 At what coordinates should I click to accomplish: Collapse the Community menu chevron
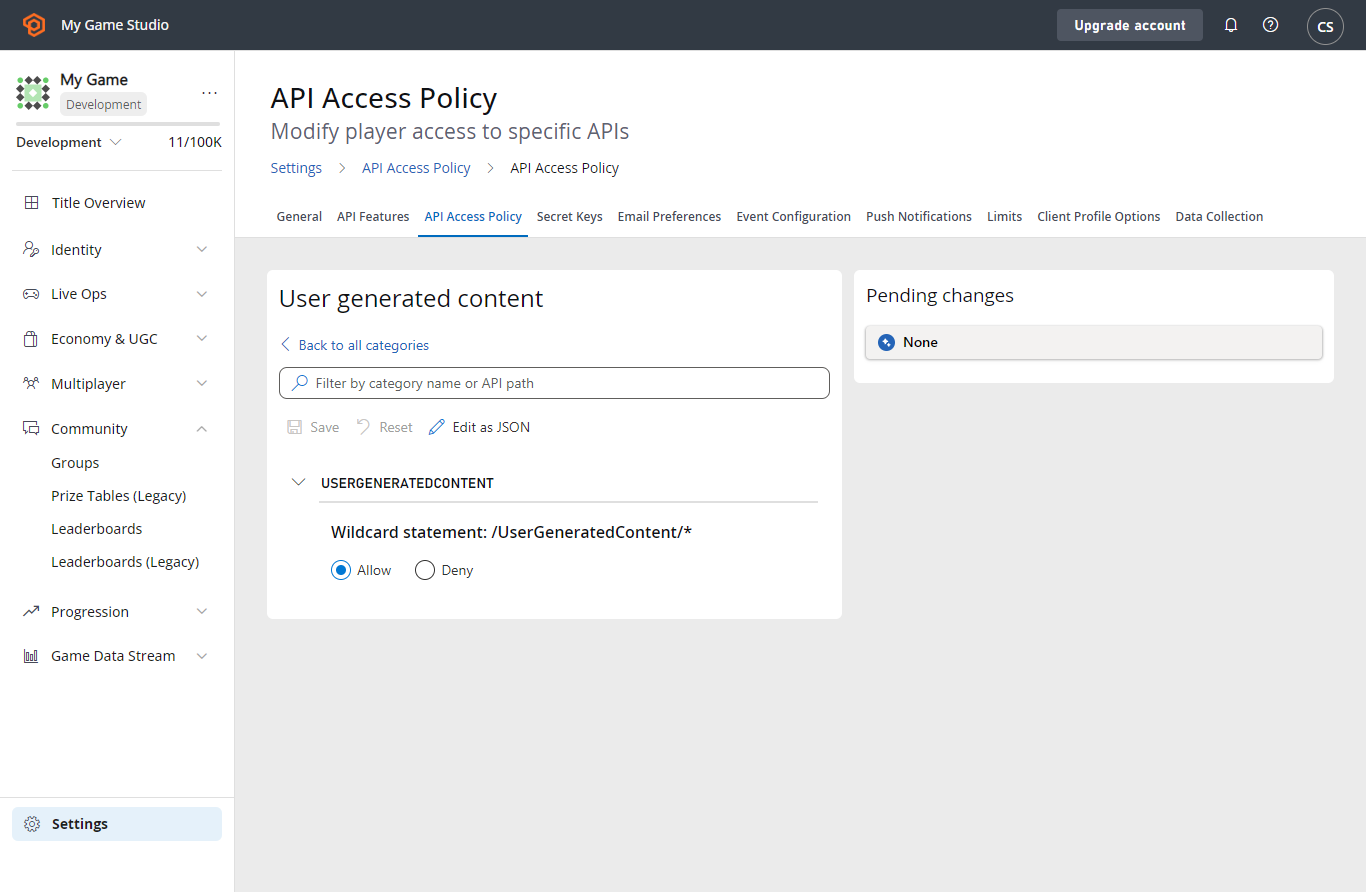coord(202,429)
